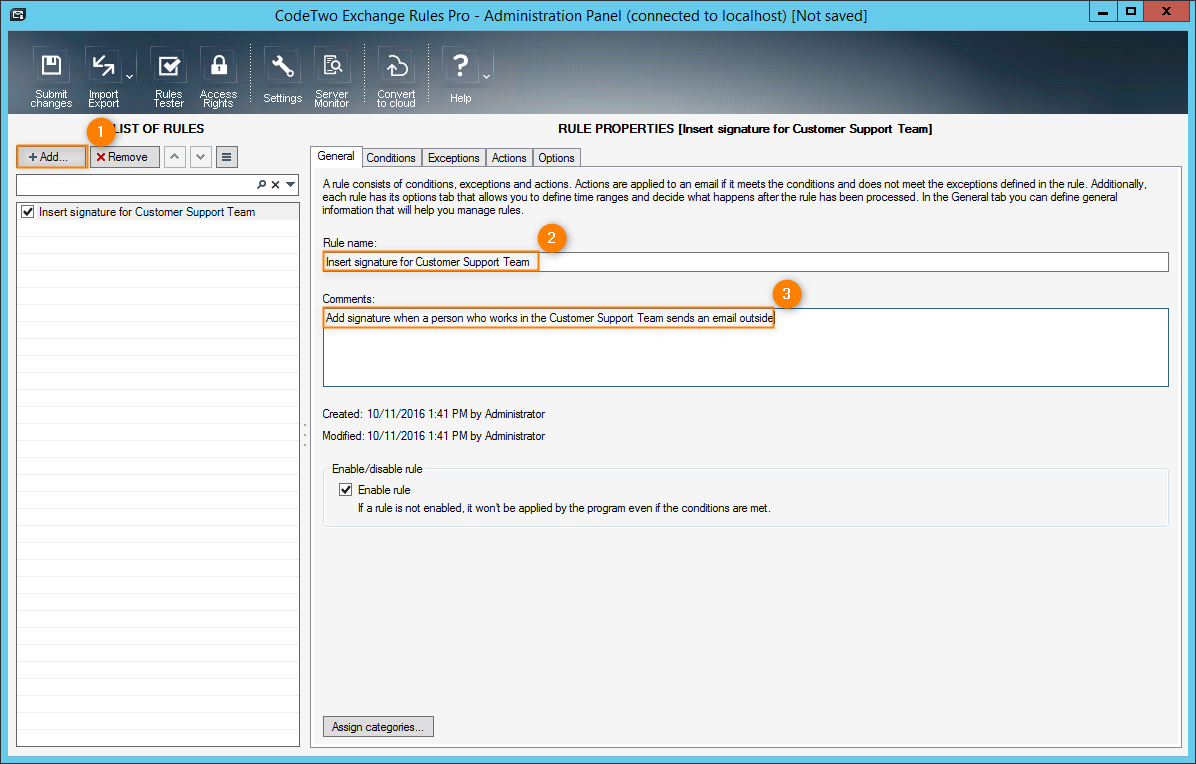Switch to the General tab

point(336,156)
